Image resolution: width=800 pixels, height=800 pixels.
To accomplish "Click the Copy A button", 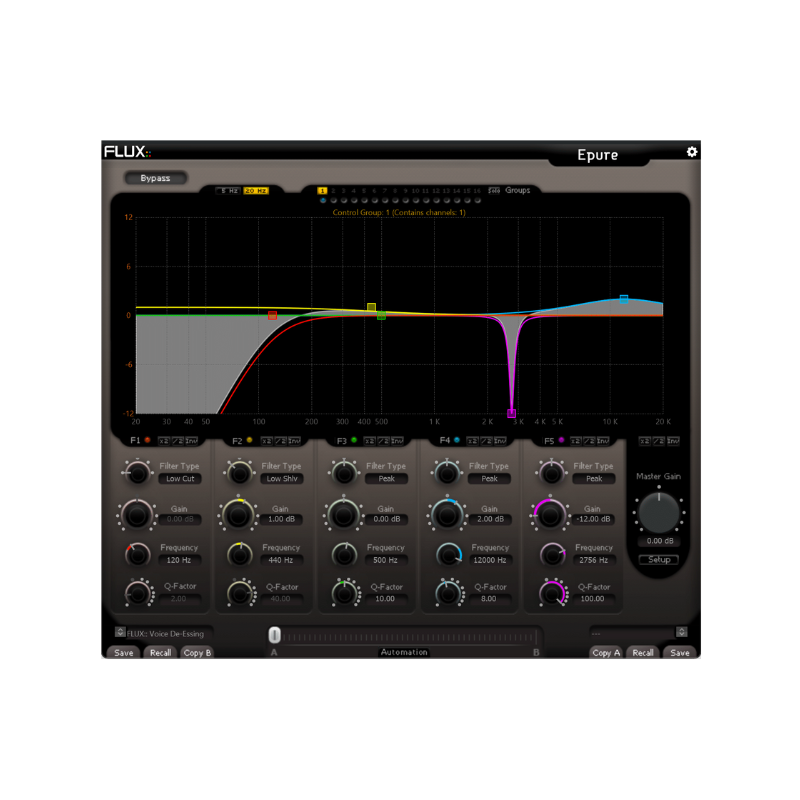I will (606, 653).
